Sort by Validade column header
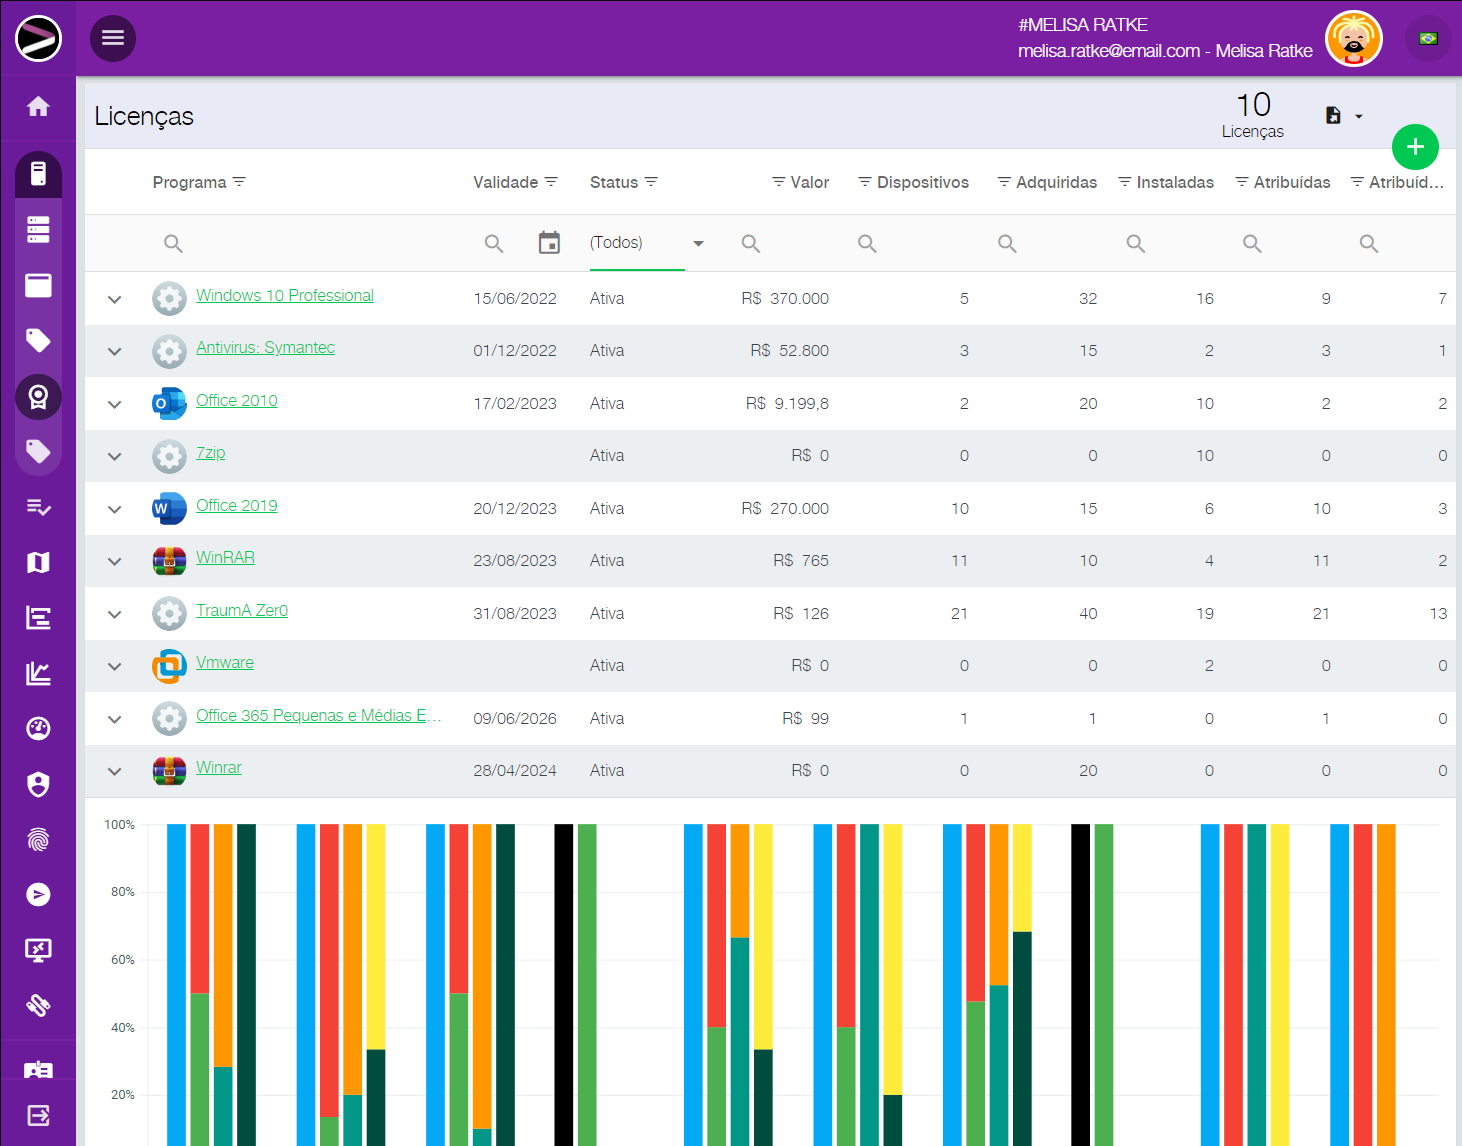 pos(505,182)
